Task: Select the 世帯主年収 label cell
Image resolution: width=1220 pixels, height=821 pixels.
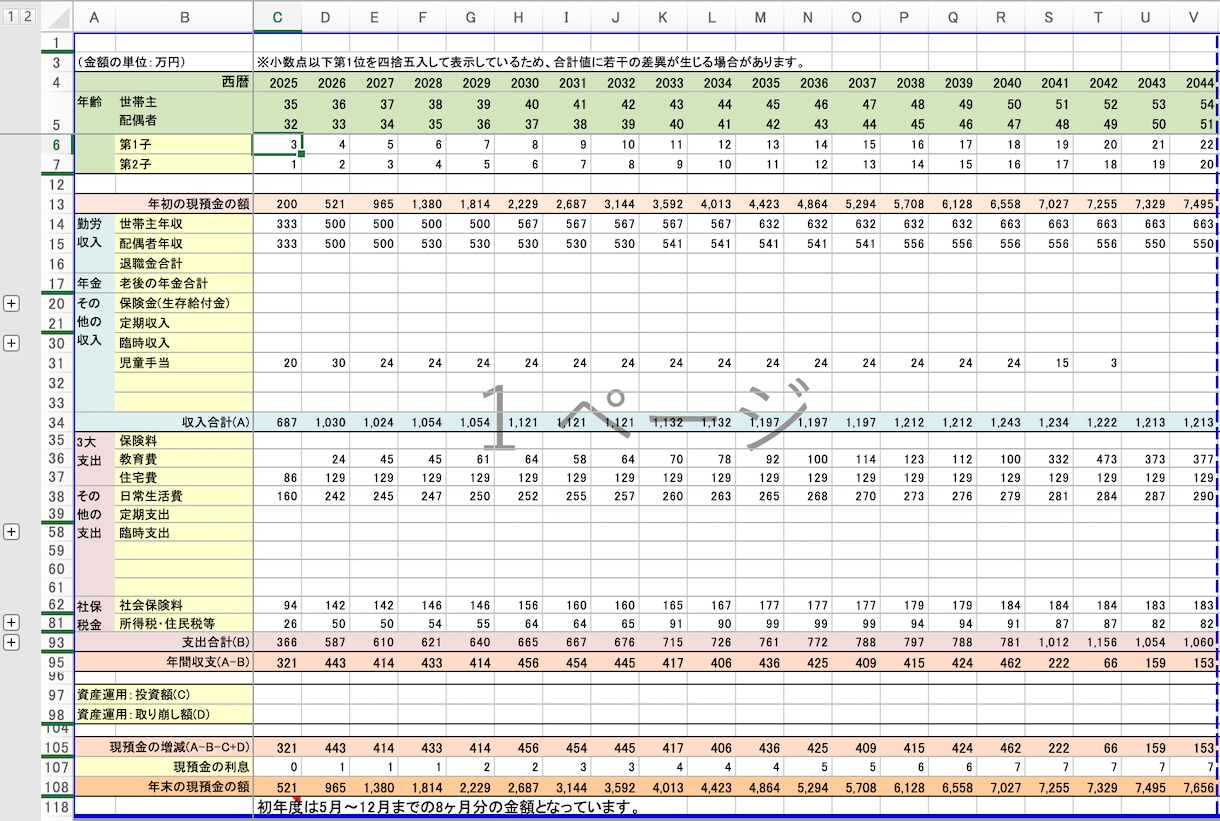Action: 184,224
